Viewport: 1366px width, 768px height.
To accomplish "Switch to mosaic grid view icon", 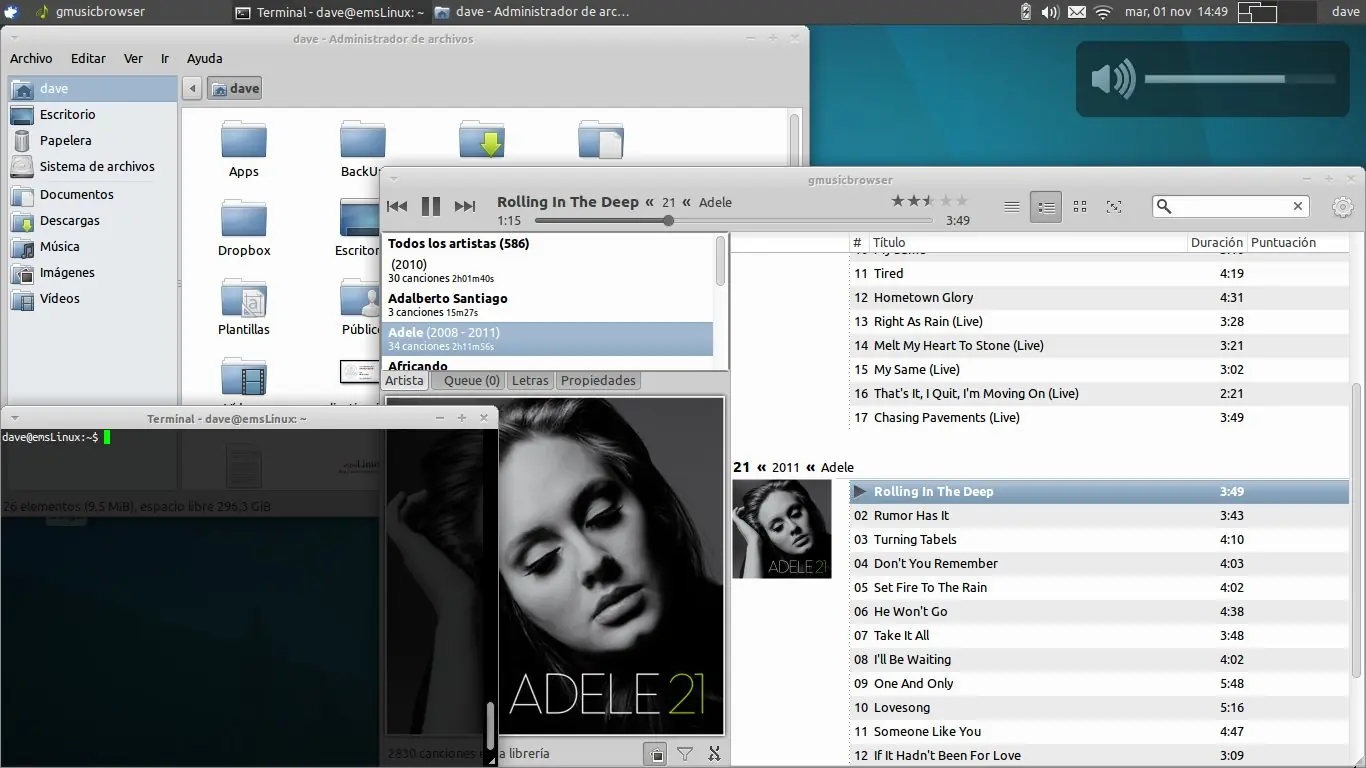I will 1080,207.
